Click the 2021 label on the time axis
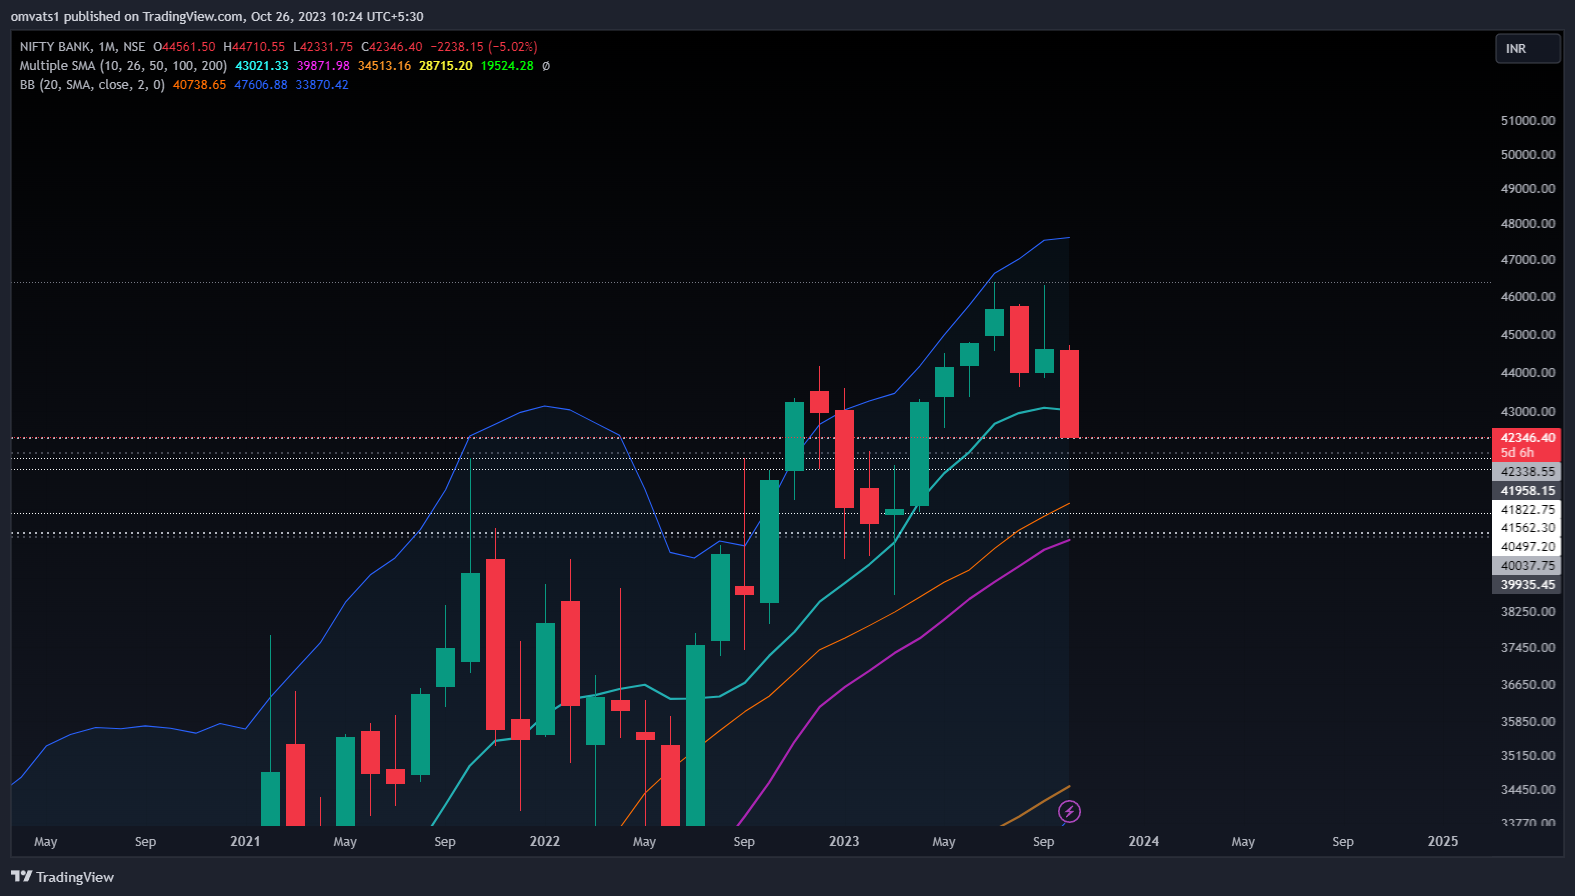This screenshot has width=1575, height=896. 245,842
